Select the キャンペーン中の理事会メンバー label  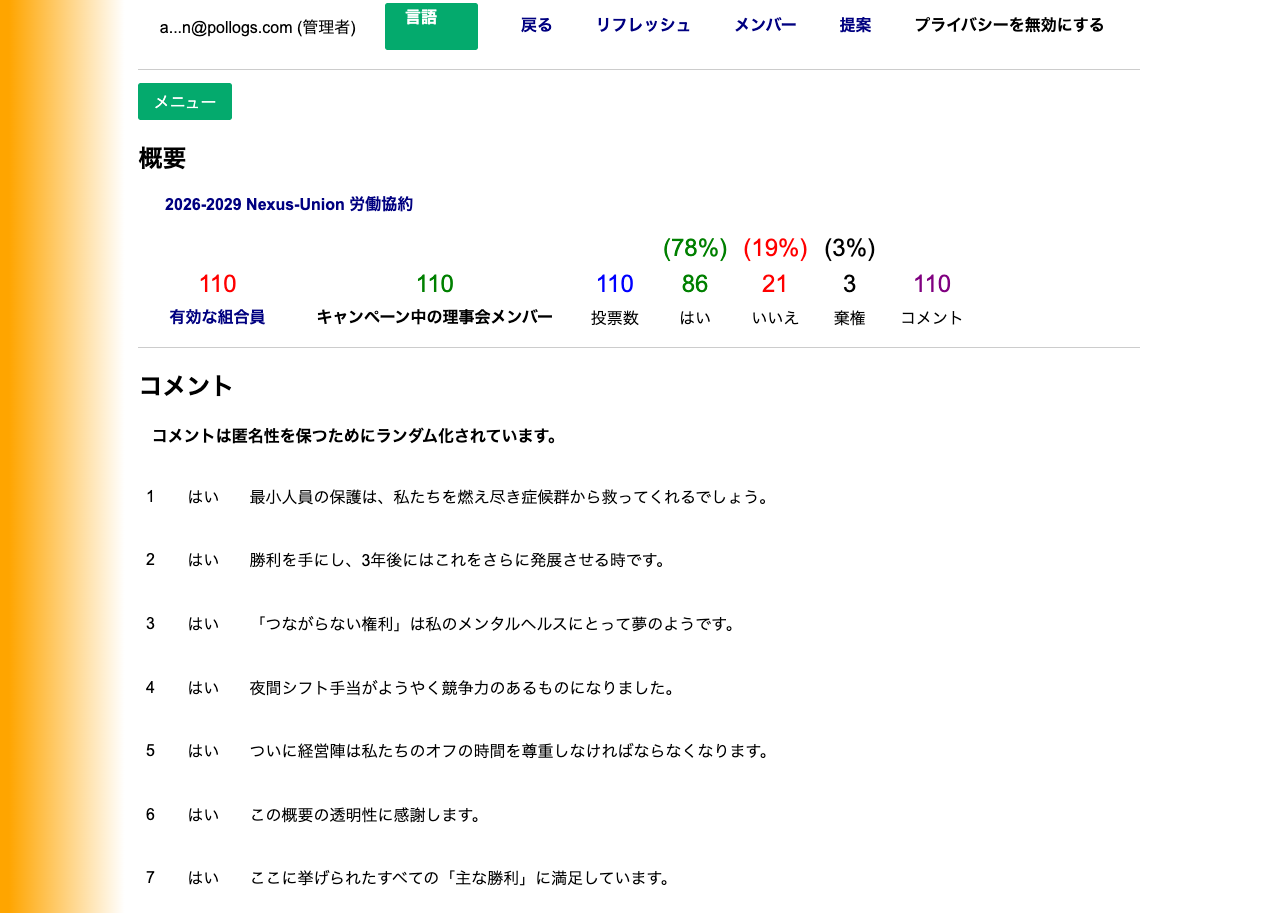434,317
